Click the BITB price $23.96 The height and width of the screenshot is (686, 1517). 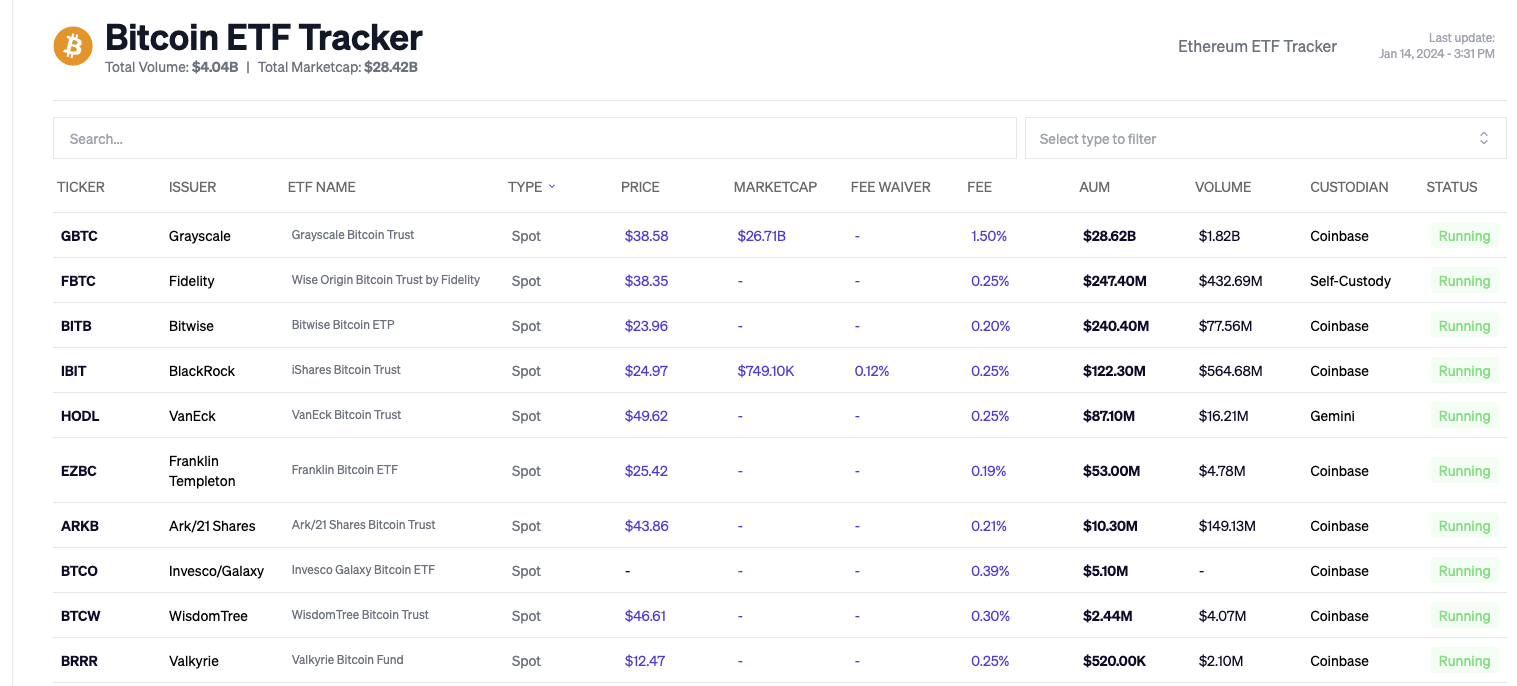646,326
